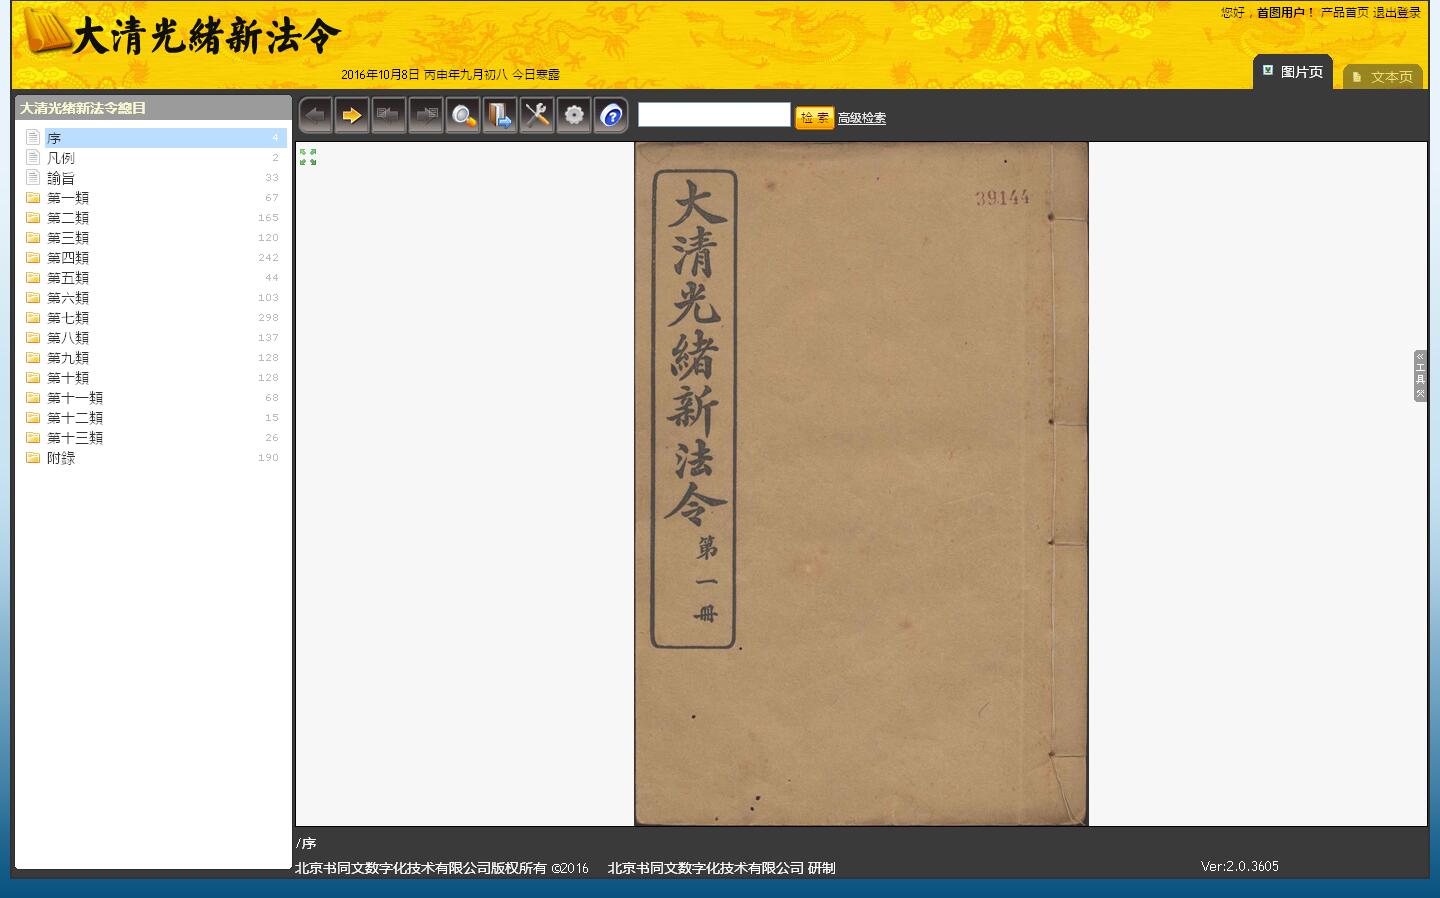
Task: Click the back arrow toolbar icon
Action: coord(315,116)
